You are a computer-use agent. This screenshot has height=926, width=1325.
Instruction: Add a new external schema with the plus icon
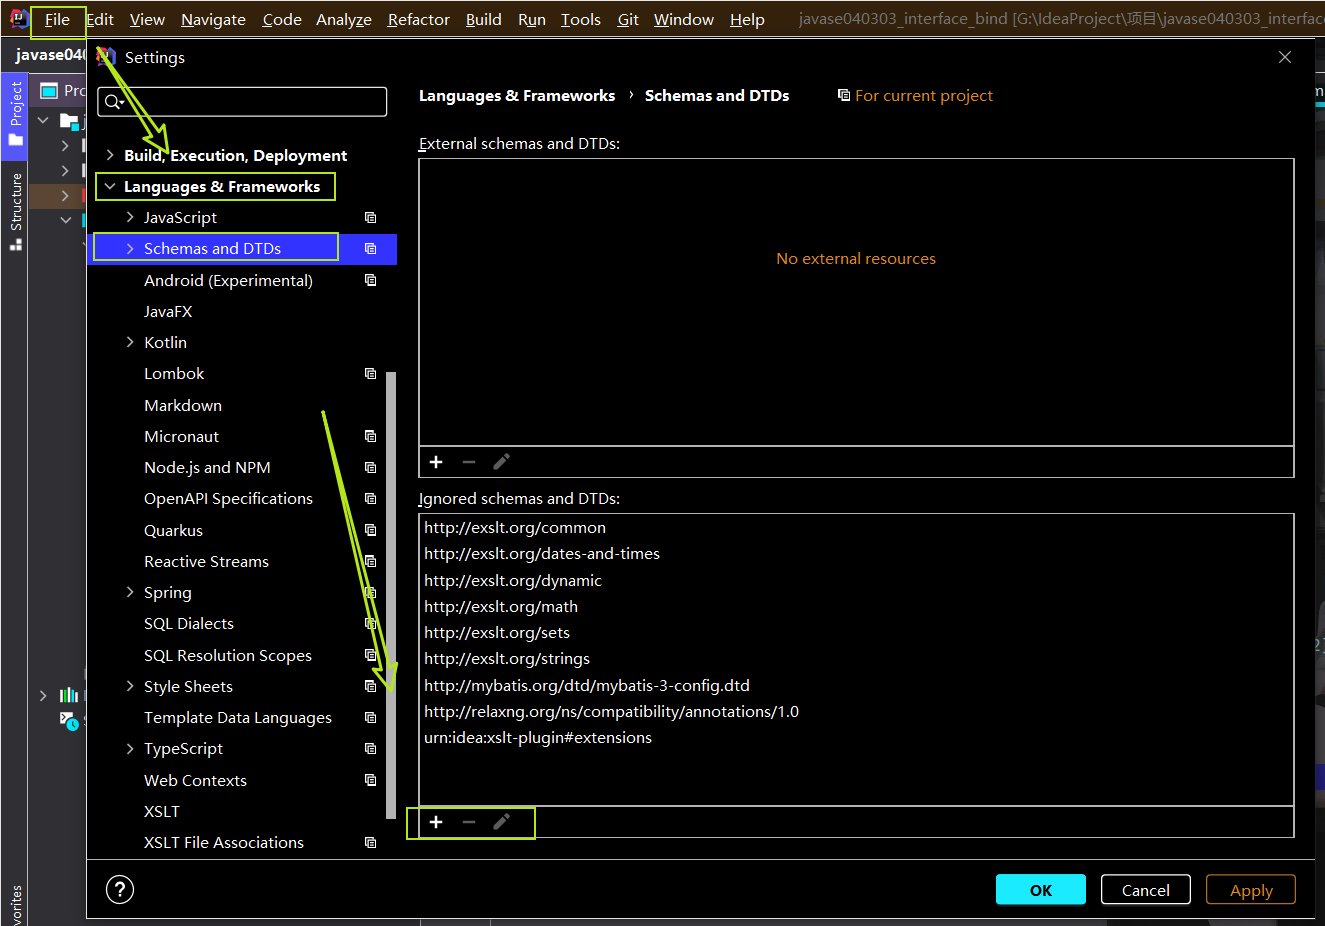[x=436, y=461]
